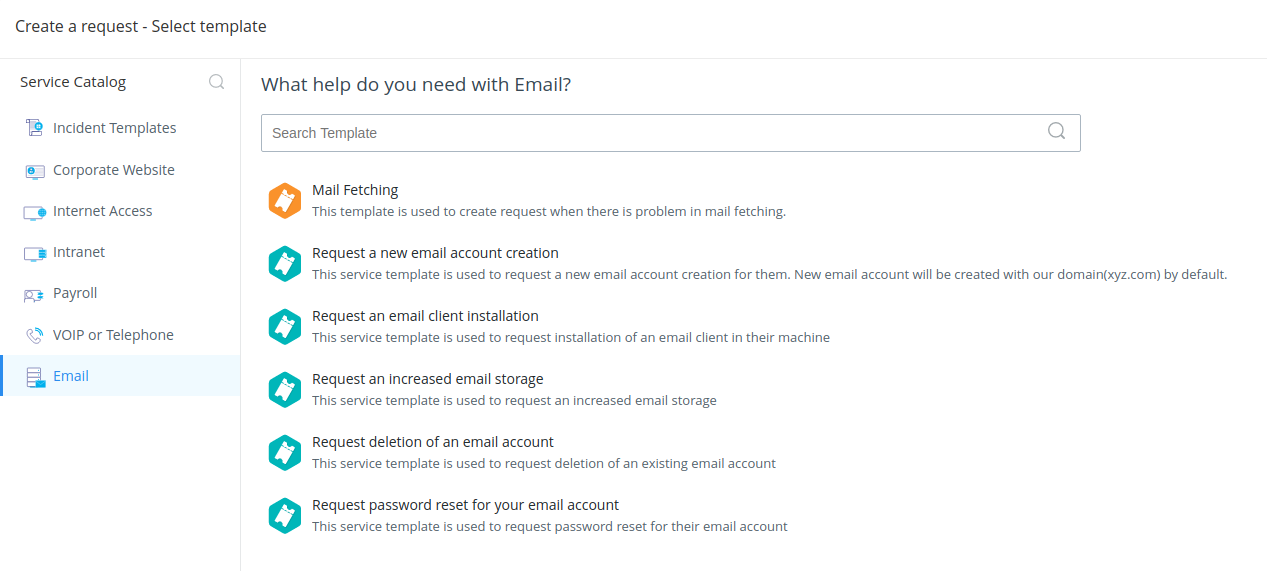Click the orange Mail Fetching template icon
This screenshot has height=571, width=1267.
coord(285,200)
